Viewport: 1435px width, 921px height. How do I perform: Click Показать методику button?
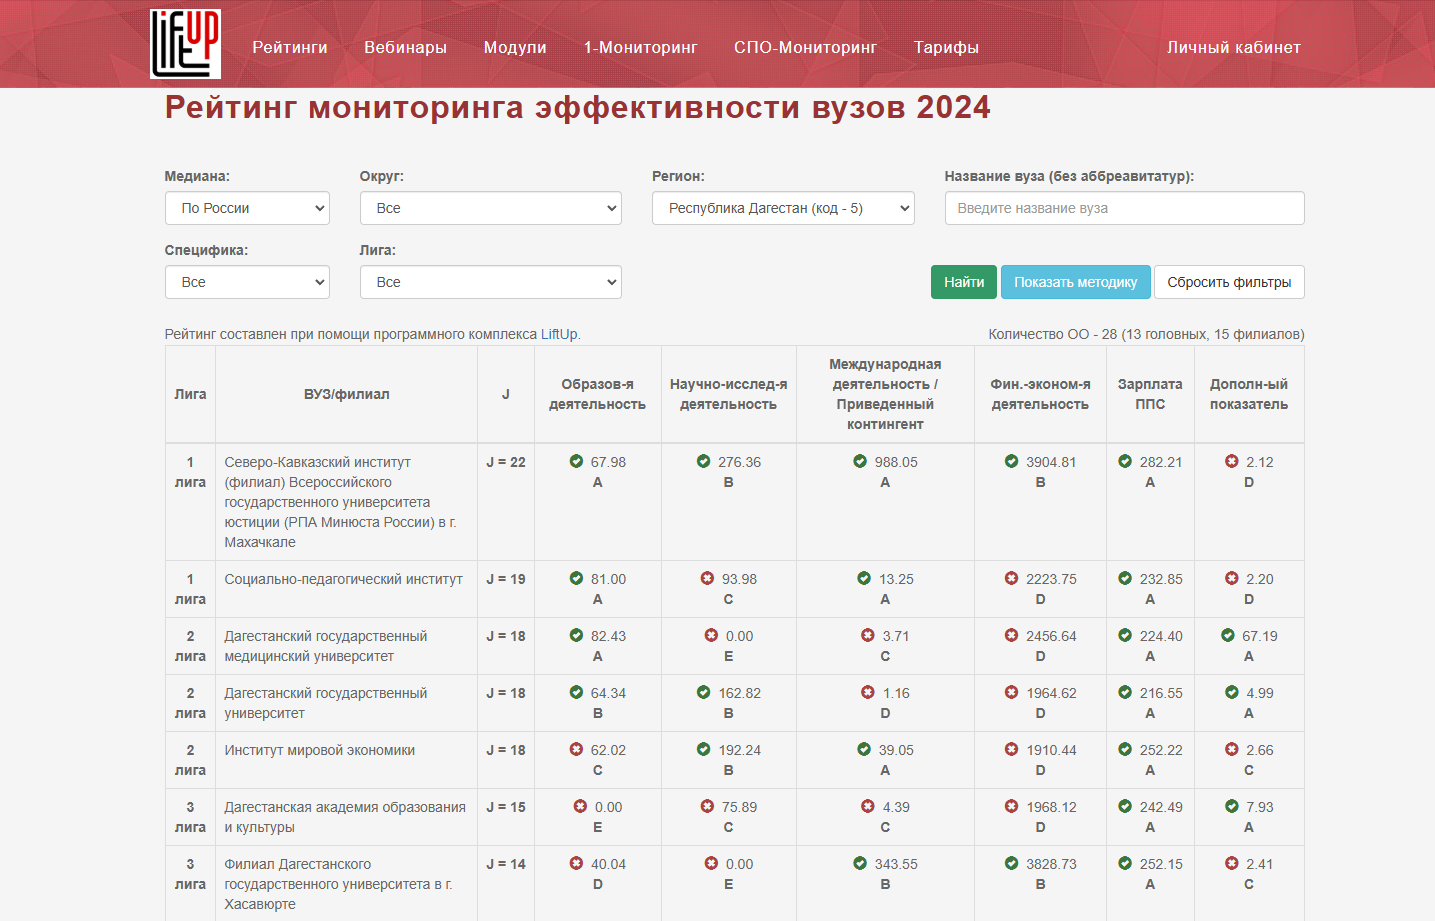tap(1076, 282)
